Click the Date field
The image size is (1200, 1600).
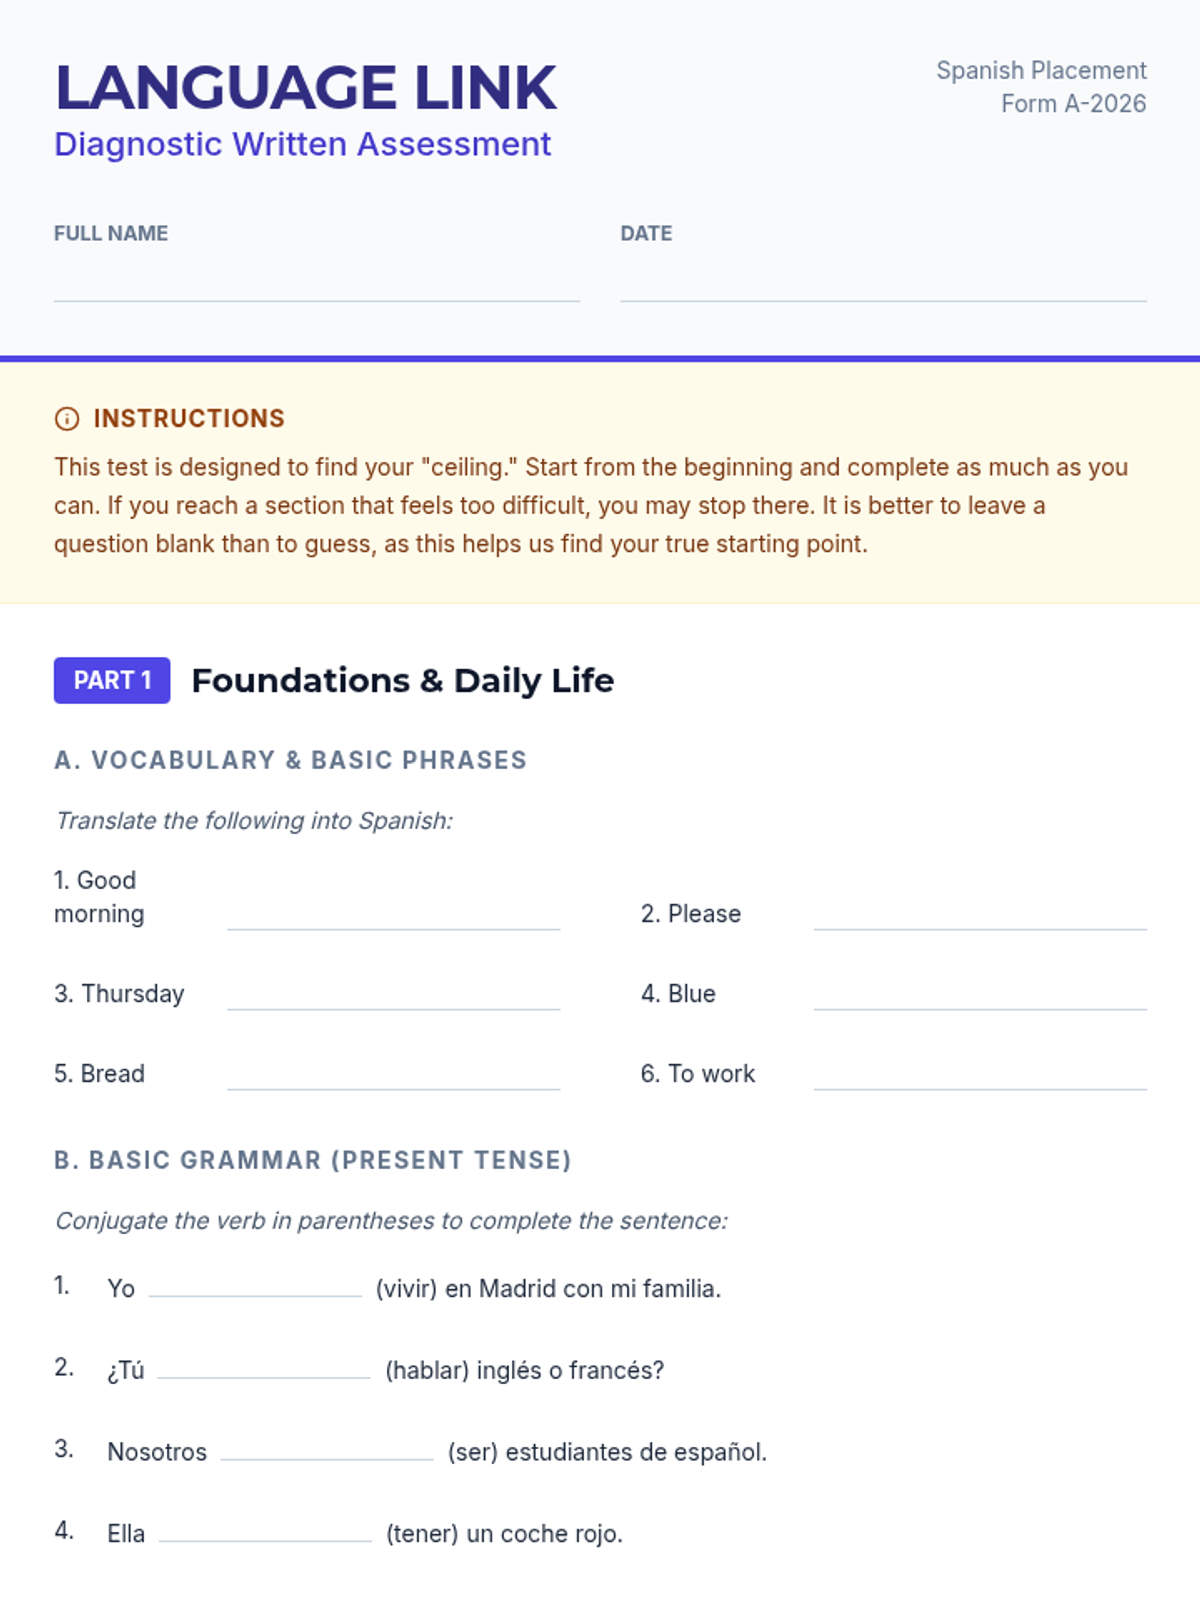tap(882, 281)
